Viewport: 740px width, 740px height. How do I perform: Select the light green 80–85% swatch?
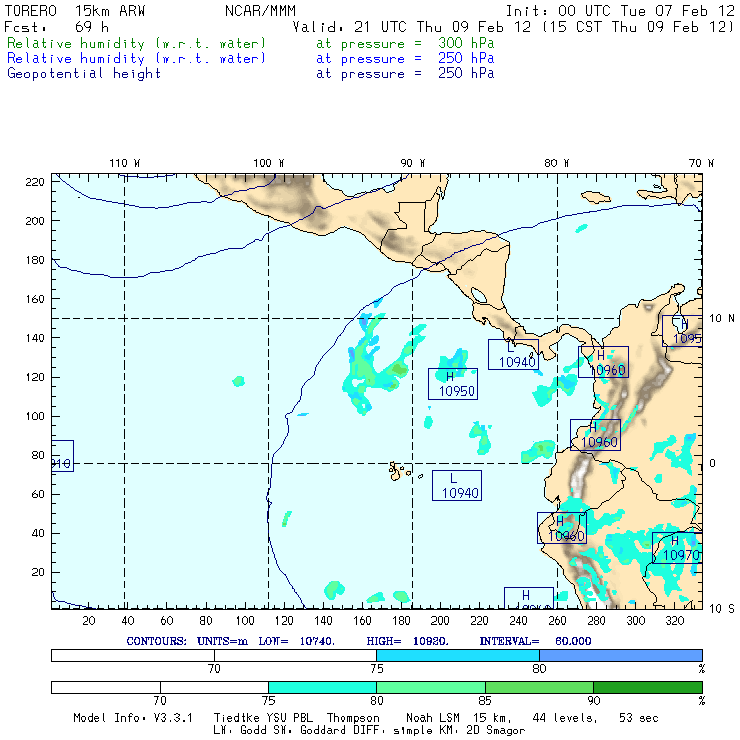click(431, 687)
